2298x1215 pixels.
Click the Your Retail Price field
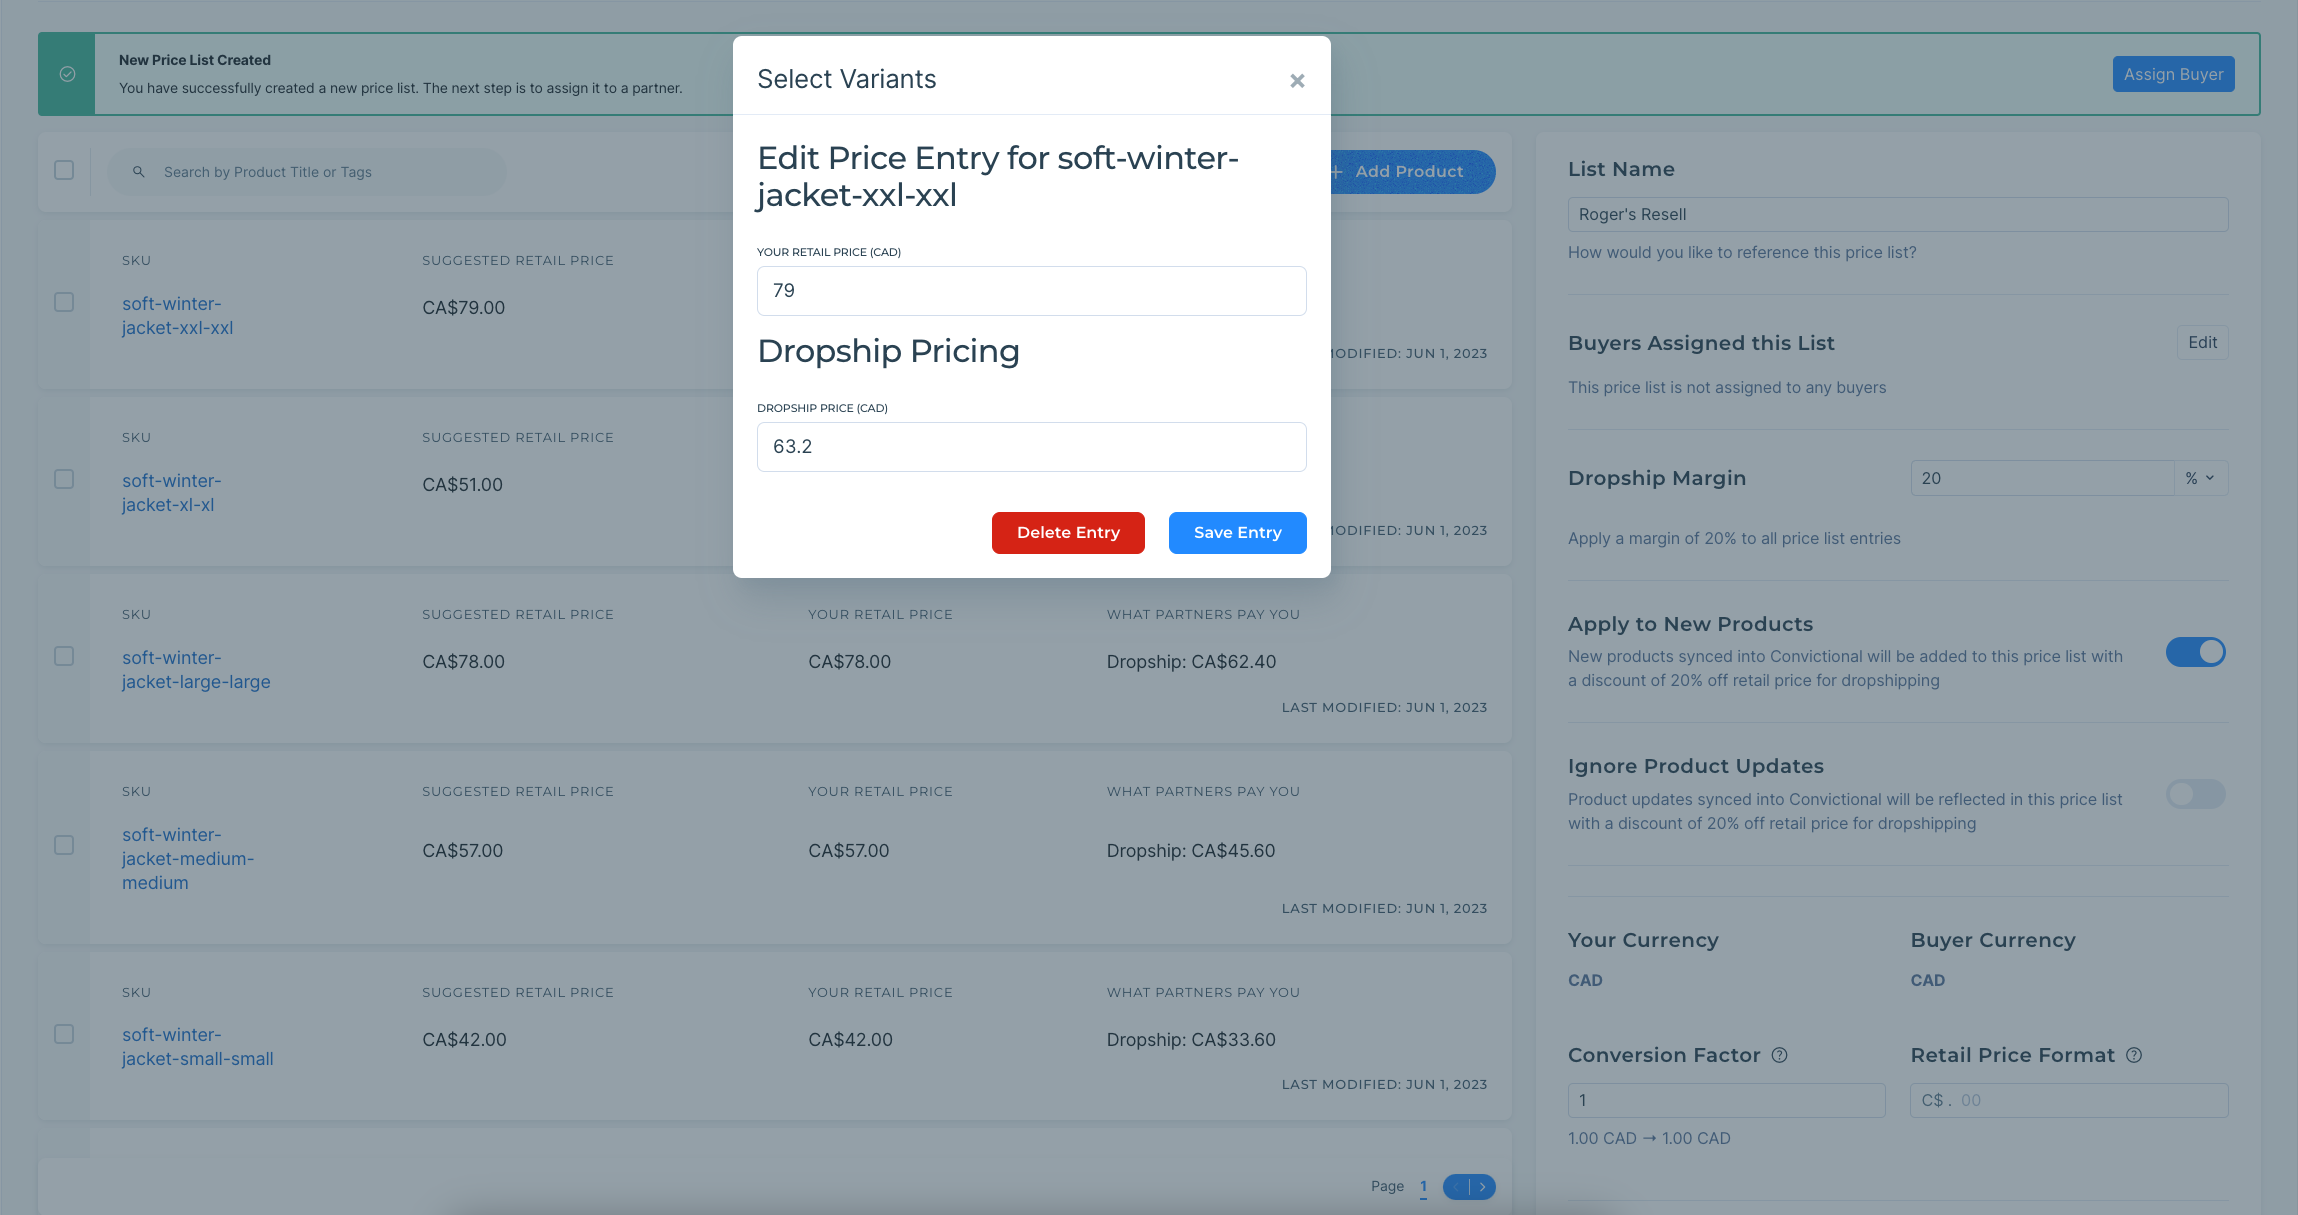pyautogui.click(x=1031, y=291)
